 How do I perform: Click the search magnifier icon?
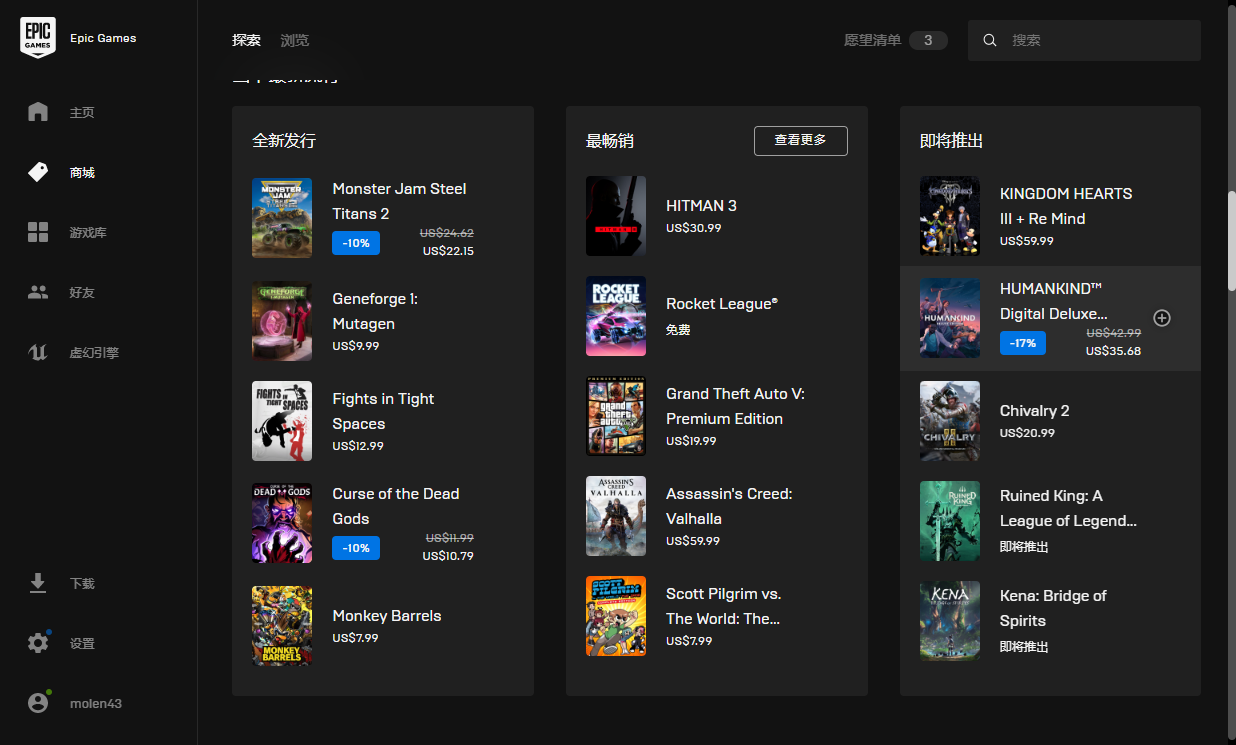[990, 40]
